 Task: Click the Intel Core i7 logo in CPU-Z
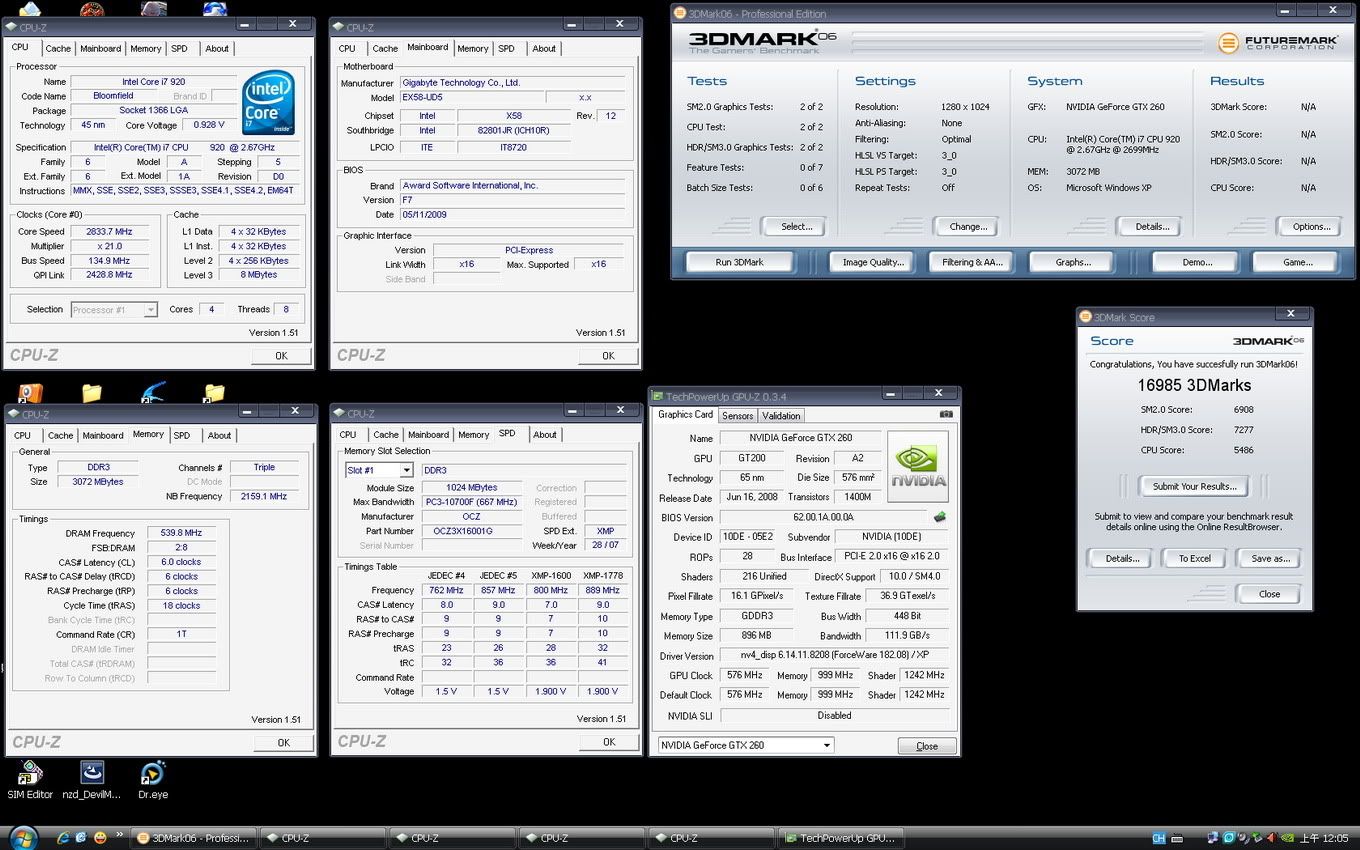tap(268, 101)
